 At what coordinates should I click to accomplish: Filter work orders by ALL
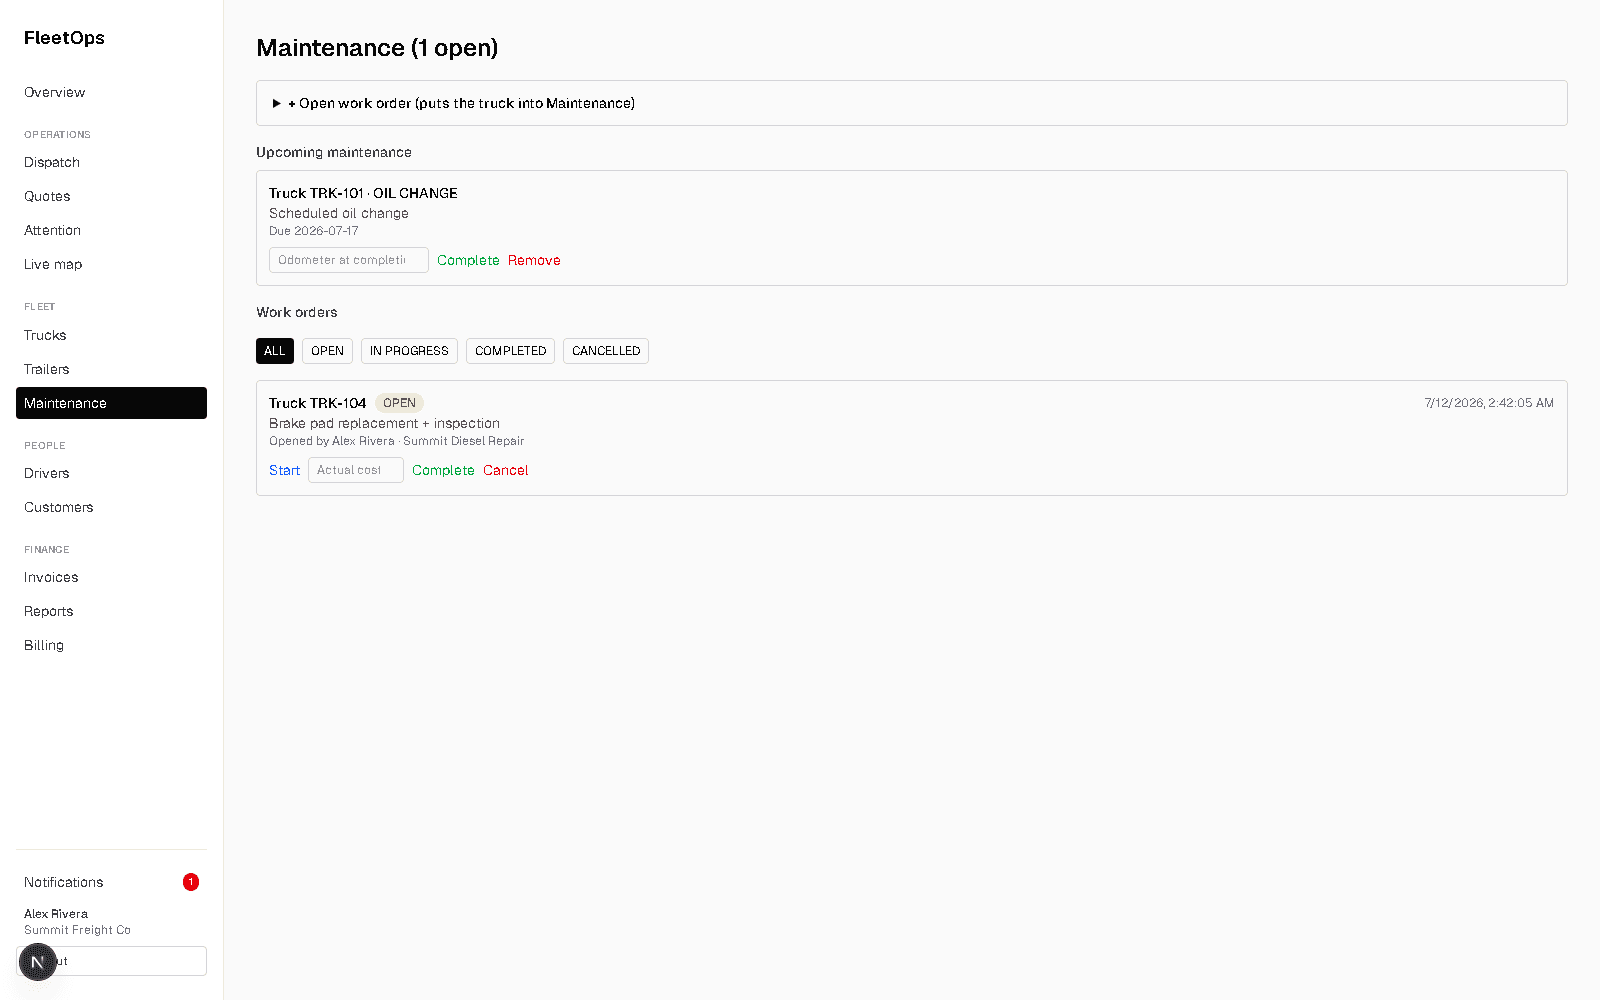(275, 351)
